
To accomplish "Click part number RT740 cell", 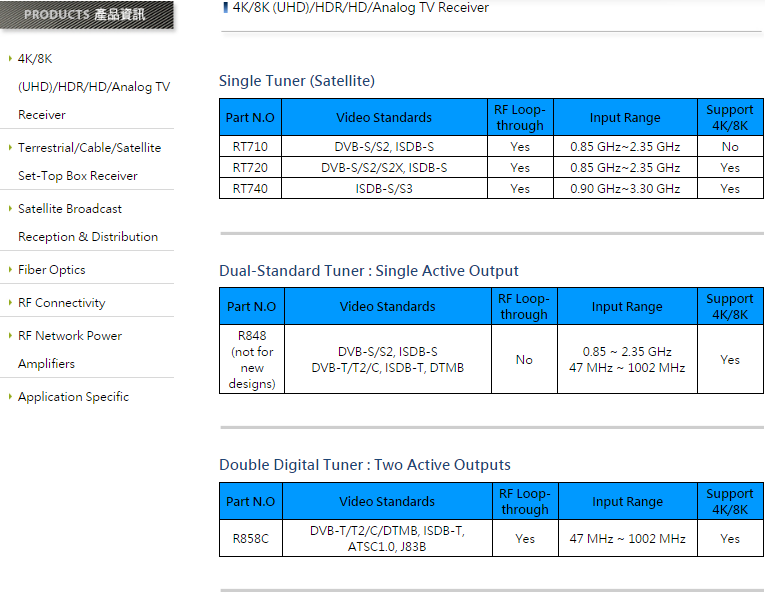I will 250,188.
